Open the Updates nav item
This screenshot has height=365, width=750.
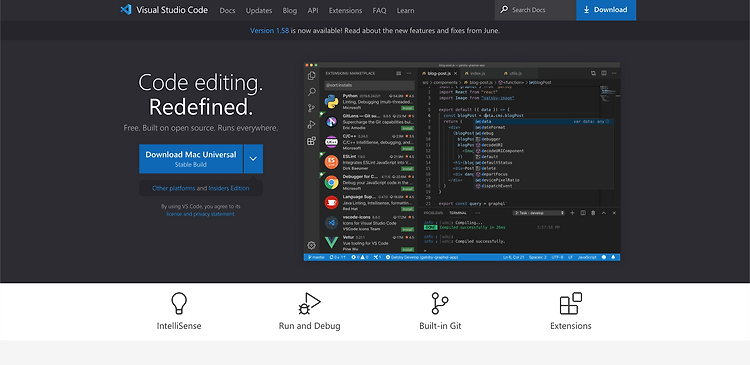[x=259, y=11]
